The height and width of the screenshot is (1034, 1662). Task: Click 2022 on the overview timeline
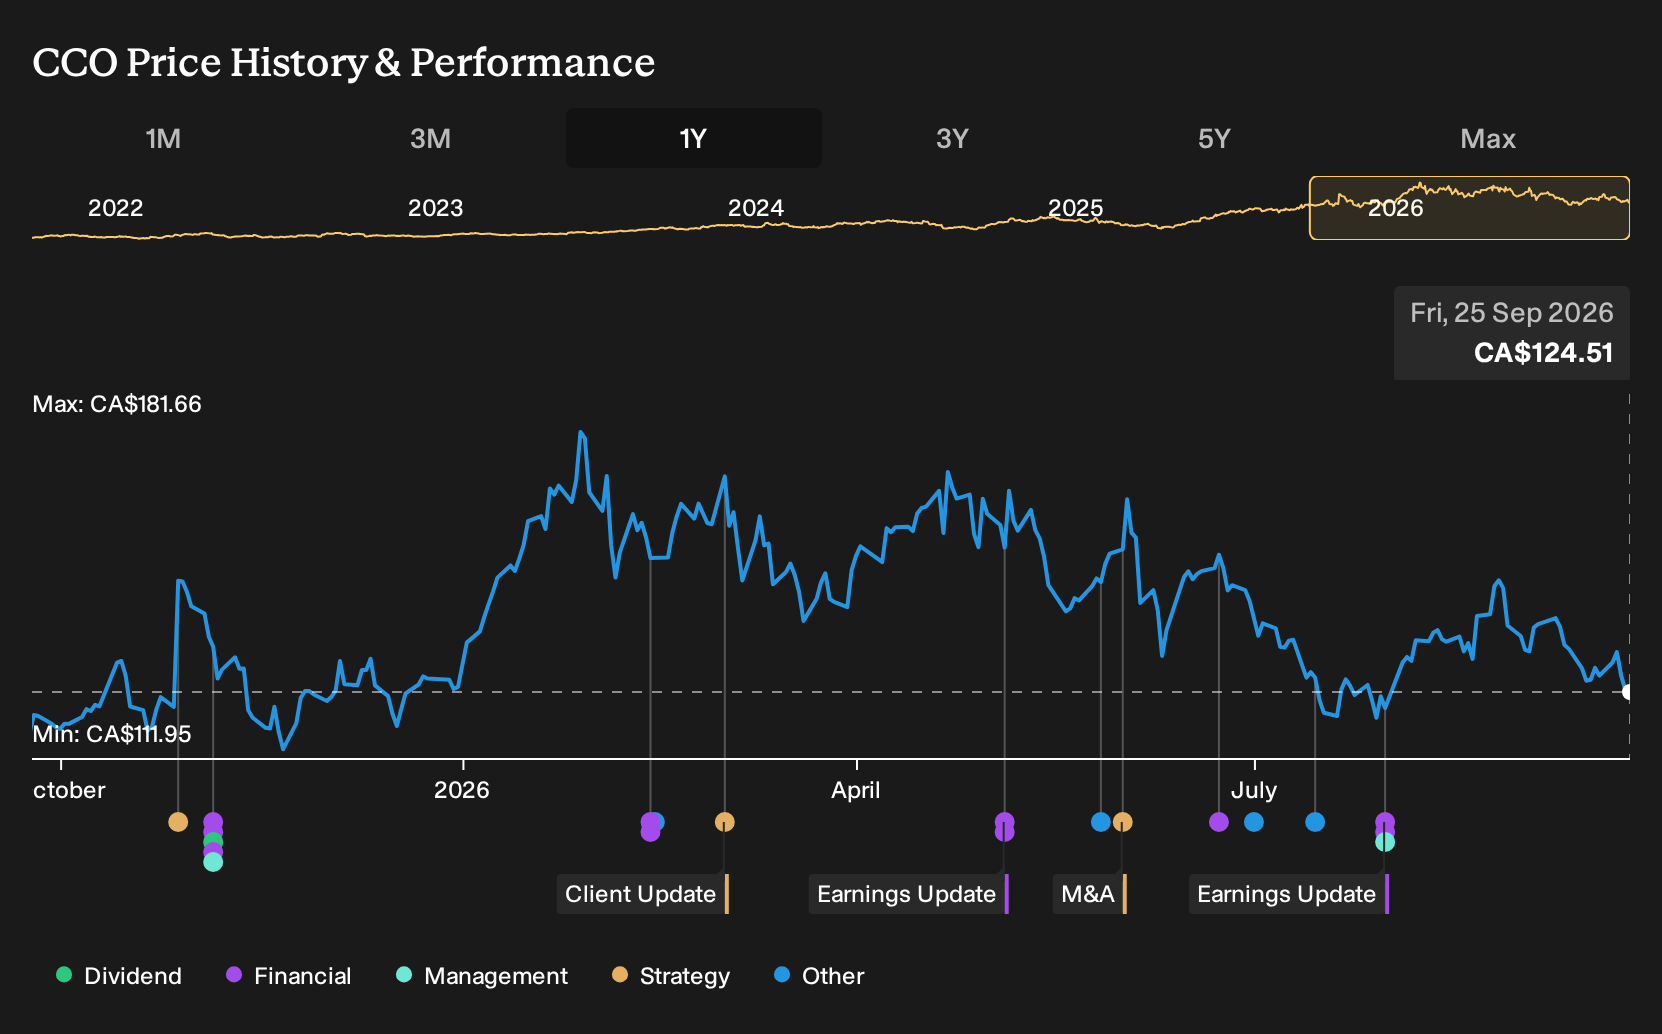(x=115, y=208)
